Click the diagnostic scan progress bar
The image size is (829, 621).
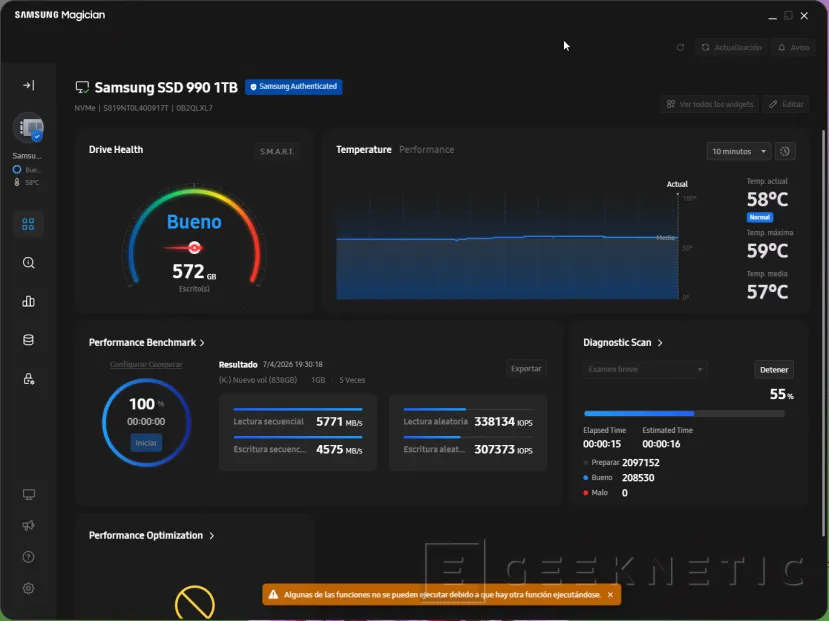pyautogui.click(x=684, y=413)
